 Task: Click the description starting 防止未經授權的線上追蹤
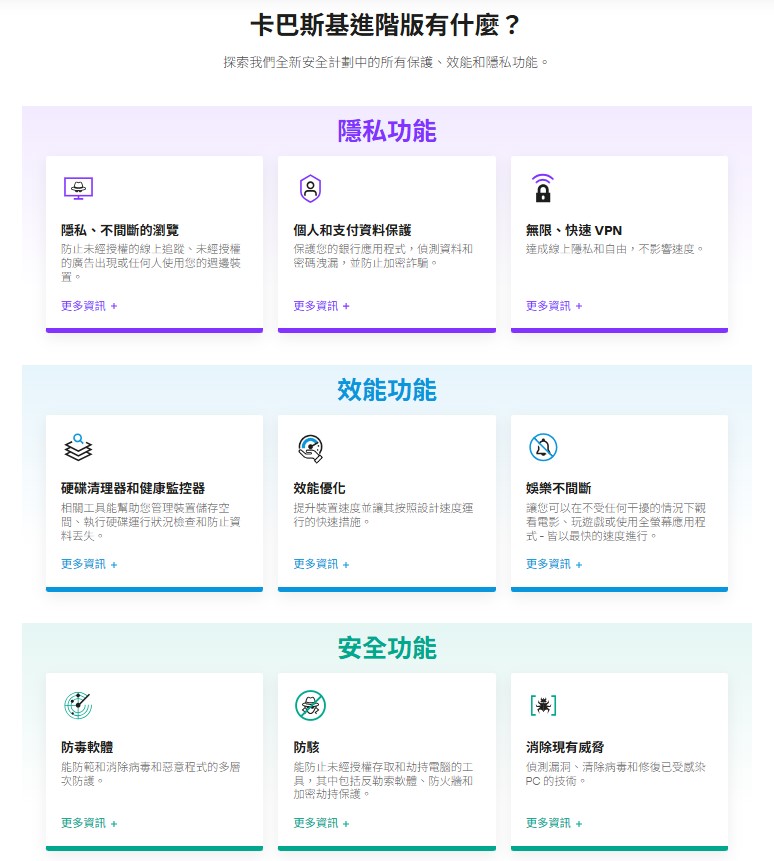pos(150,263)
